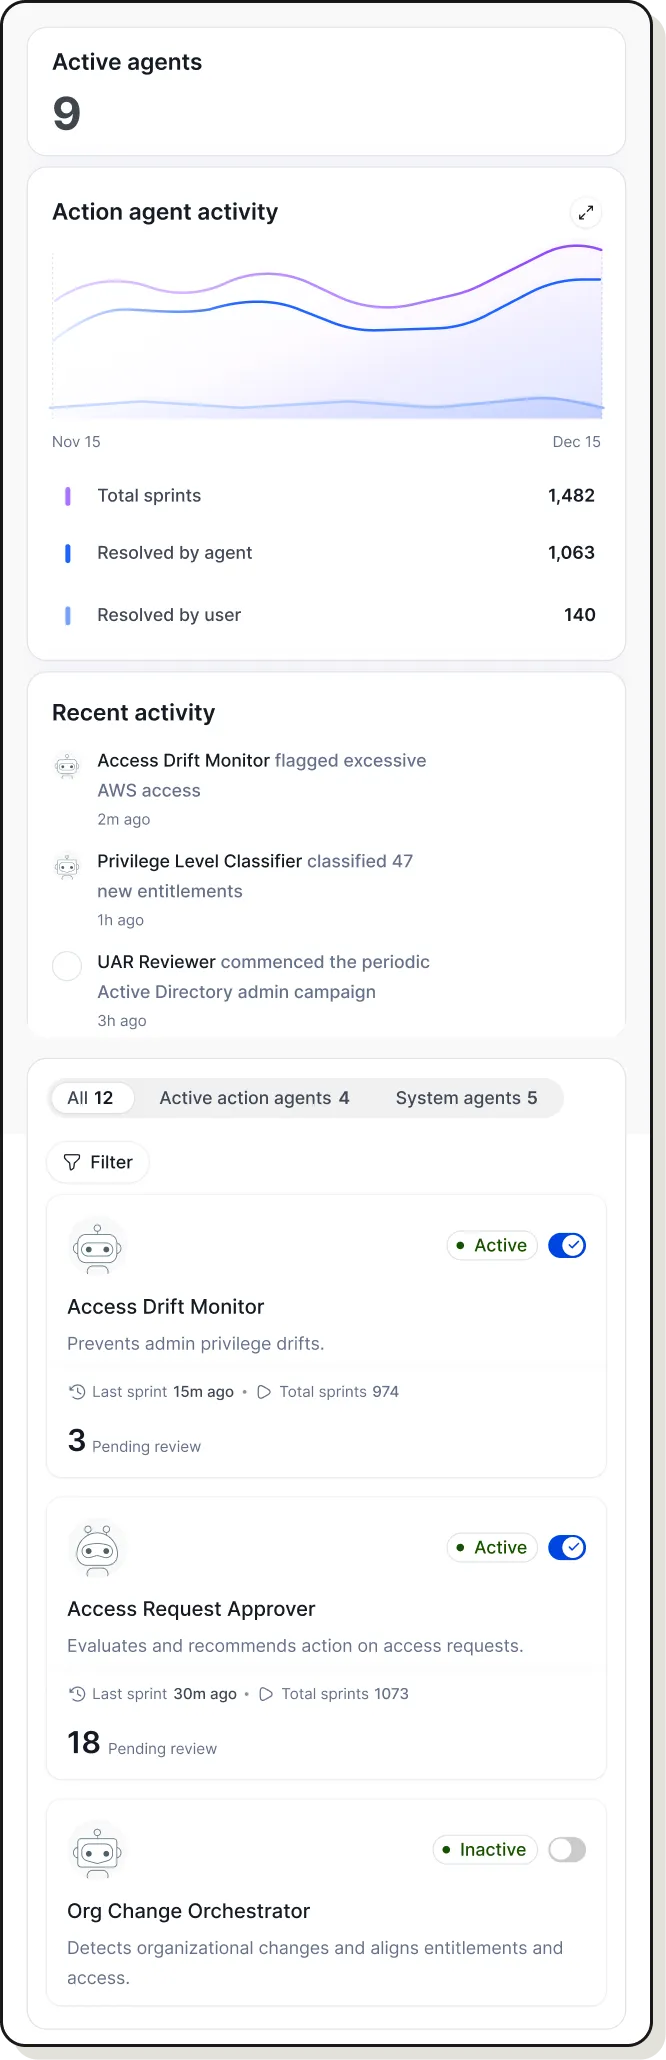Expand the Action agent activity chart
The image size is (666, 2060).
click(587, 212)
